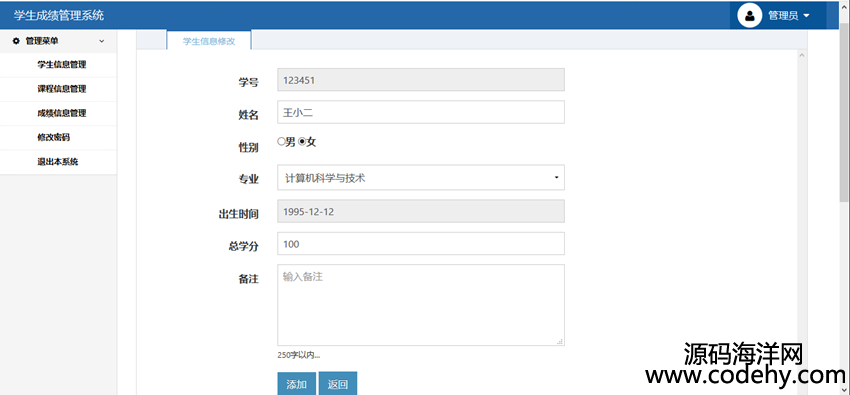Click the 出生时间 date field
The height and width of the screenshot is (395, 850).
[421, 211]
